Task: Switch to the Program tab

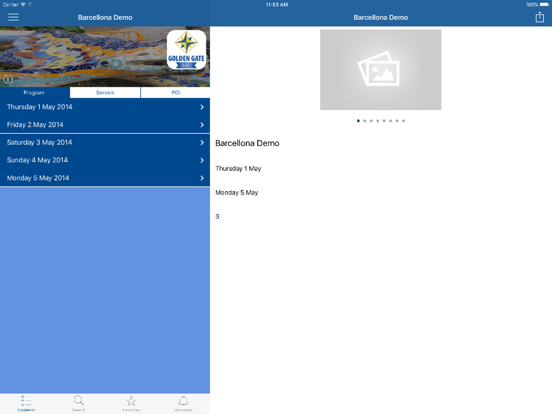Action: (x=34, y=93)
